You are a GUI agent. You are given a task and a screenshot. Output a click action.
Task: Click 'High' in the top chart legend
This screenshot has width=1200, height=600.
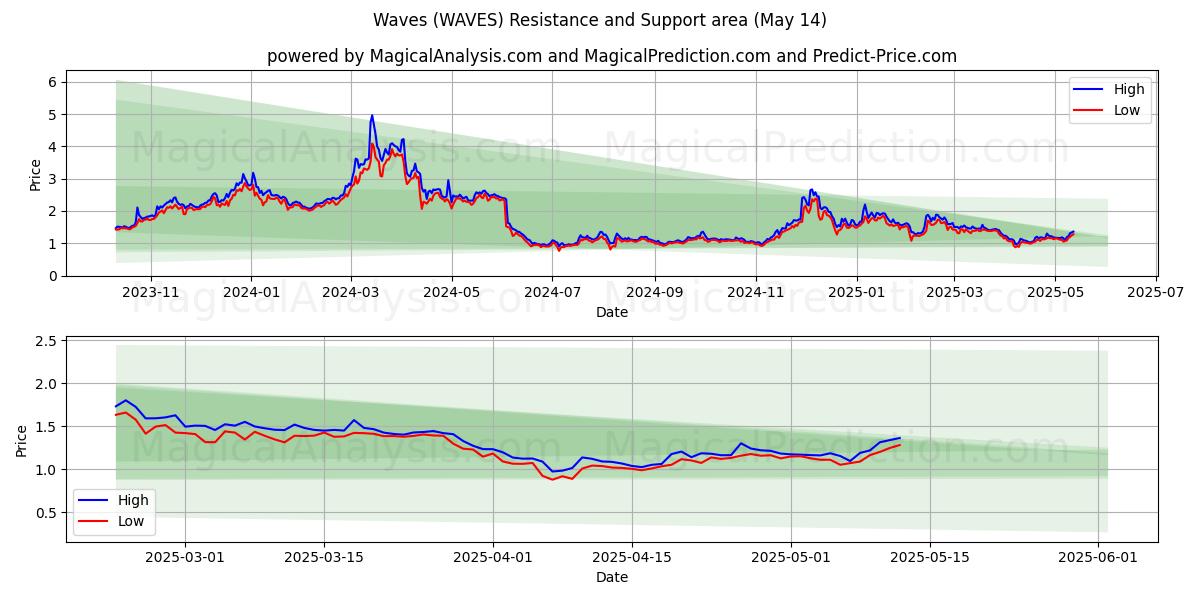pos(1129,89)
